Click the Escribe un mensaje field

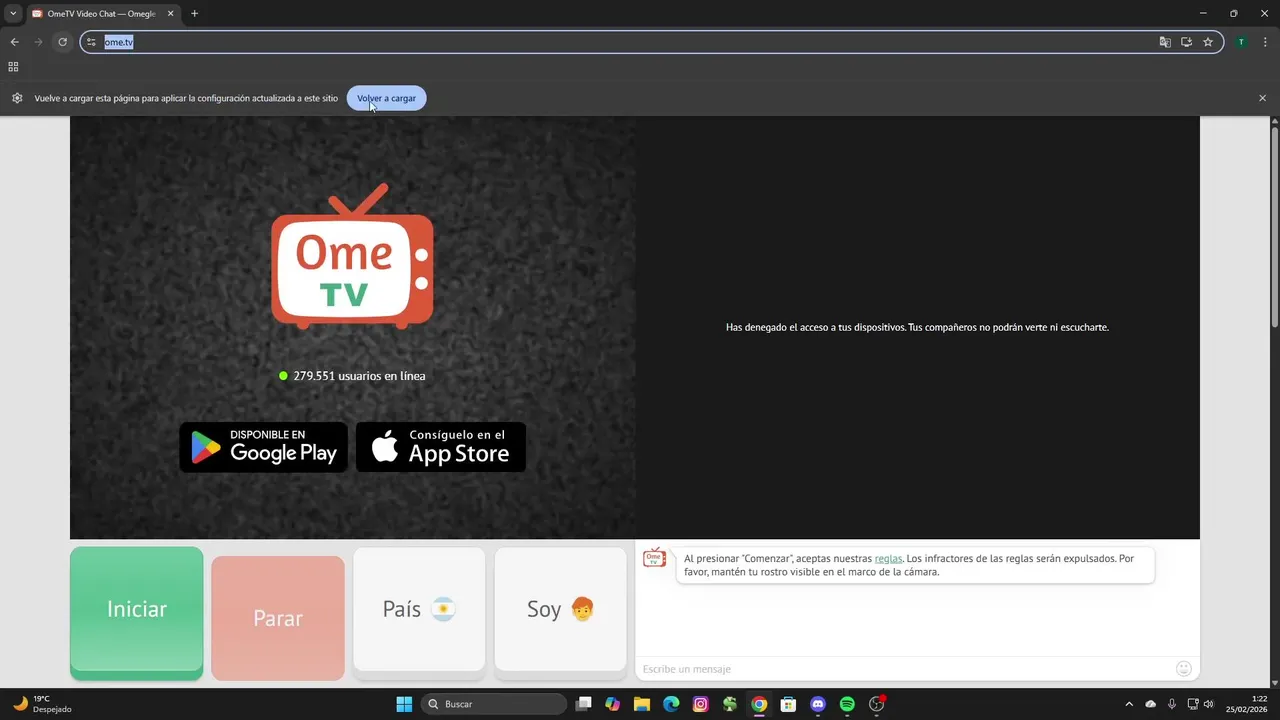[905, 668]
